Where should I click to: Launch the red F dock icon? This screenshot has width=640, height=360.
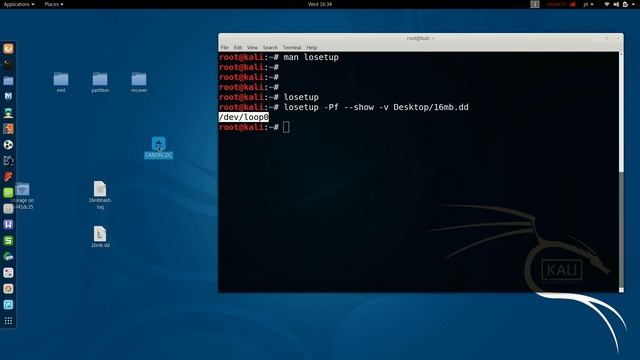pyautogui.click(x=8, y=176)
